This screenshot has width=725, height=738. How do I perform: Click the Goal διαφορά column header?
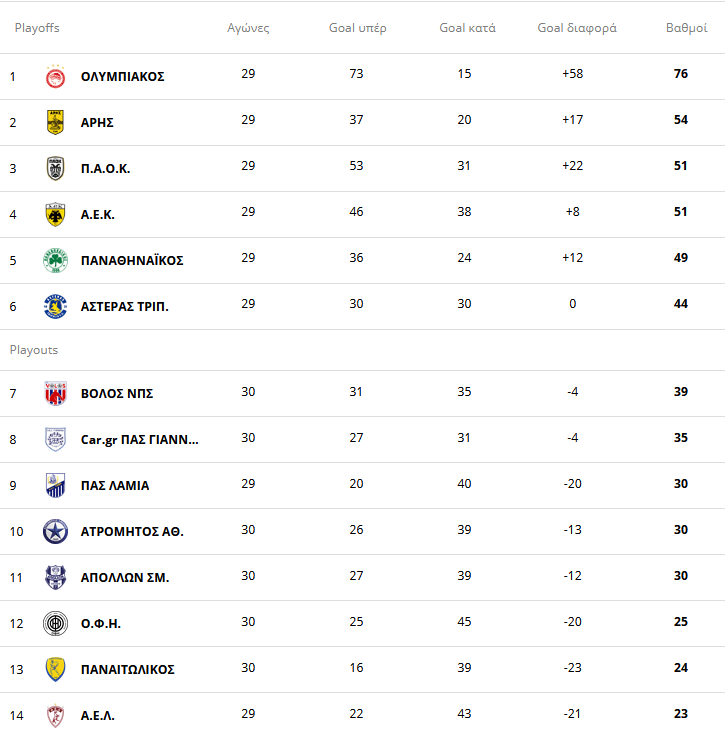(577, 28)
